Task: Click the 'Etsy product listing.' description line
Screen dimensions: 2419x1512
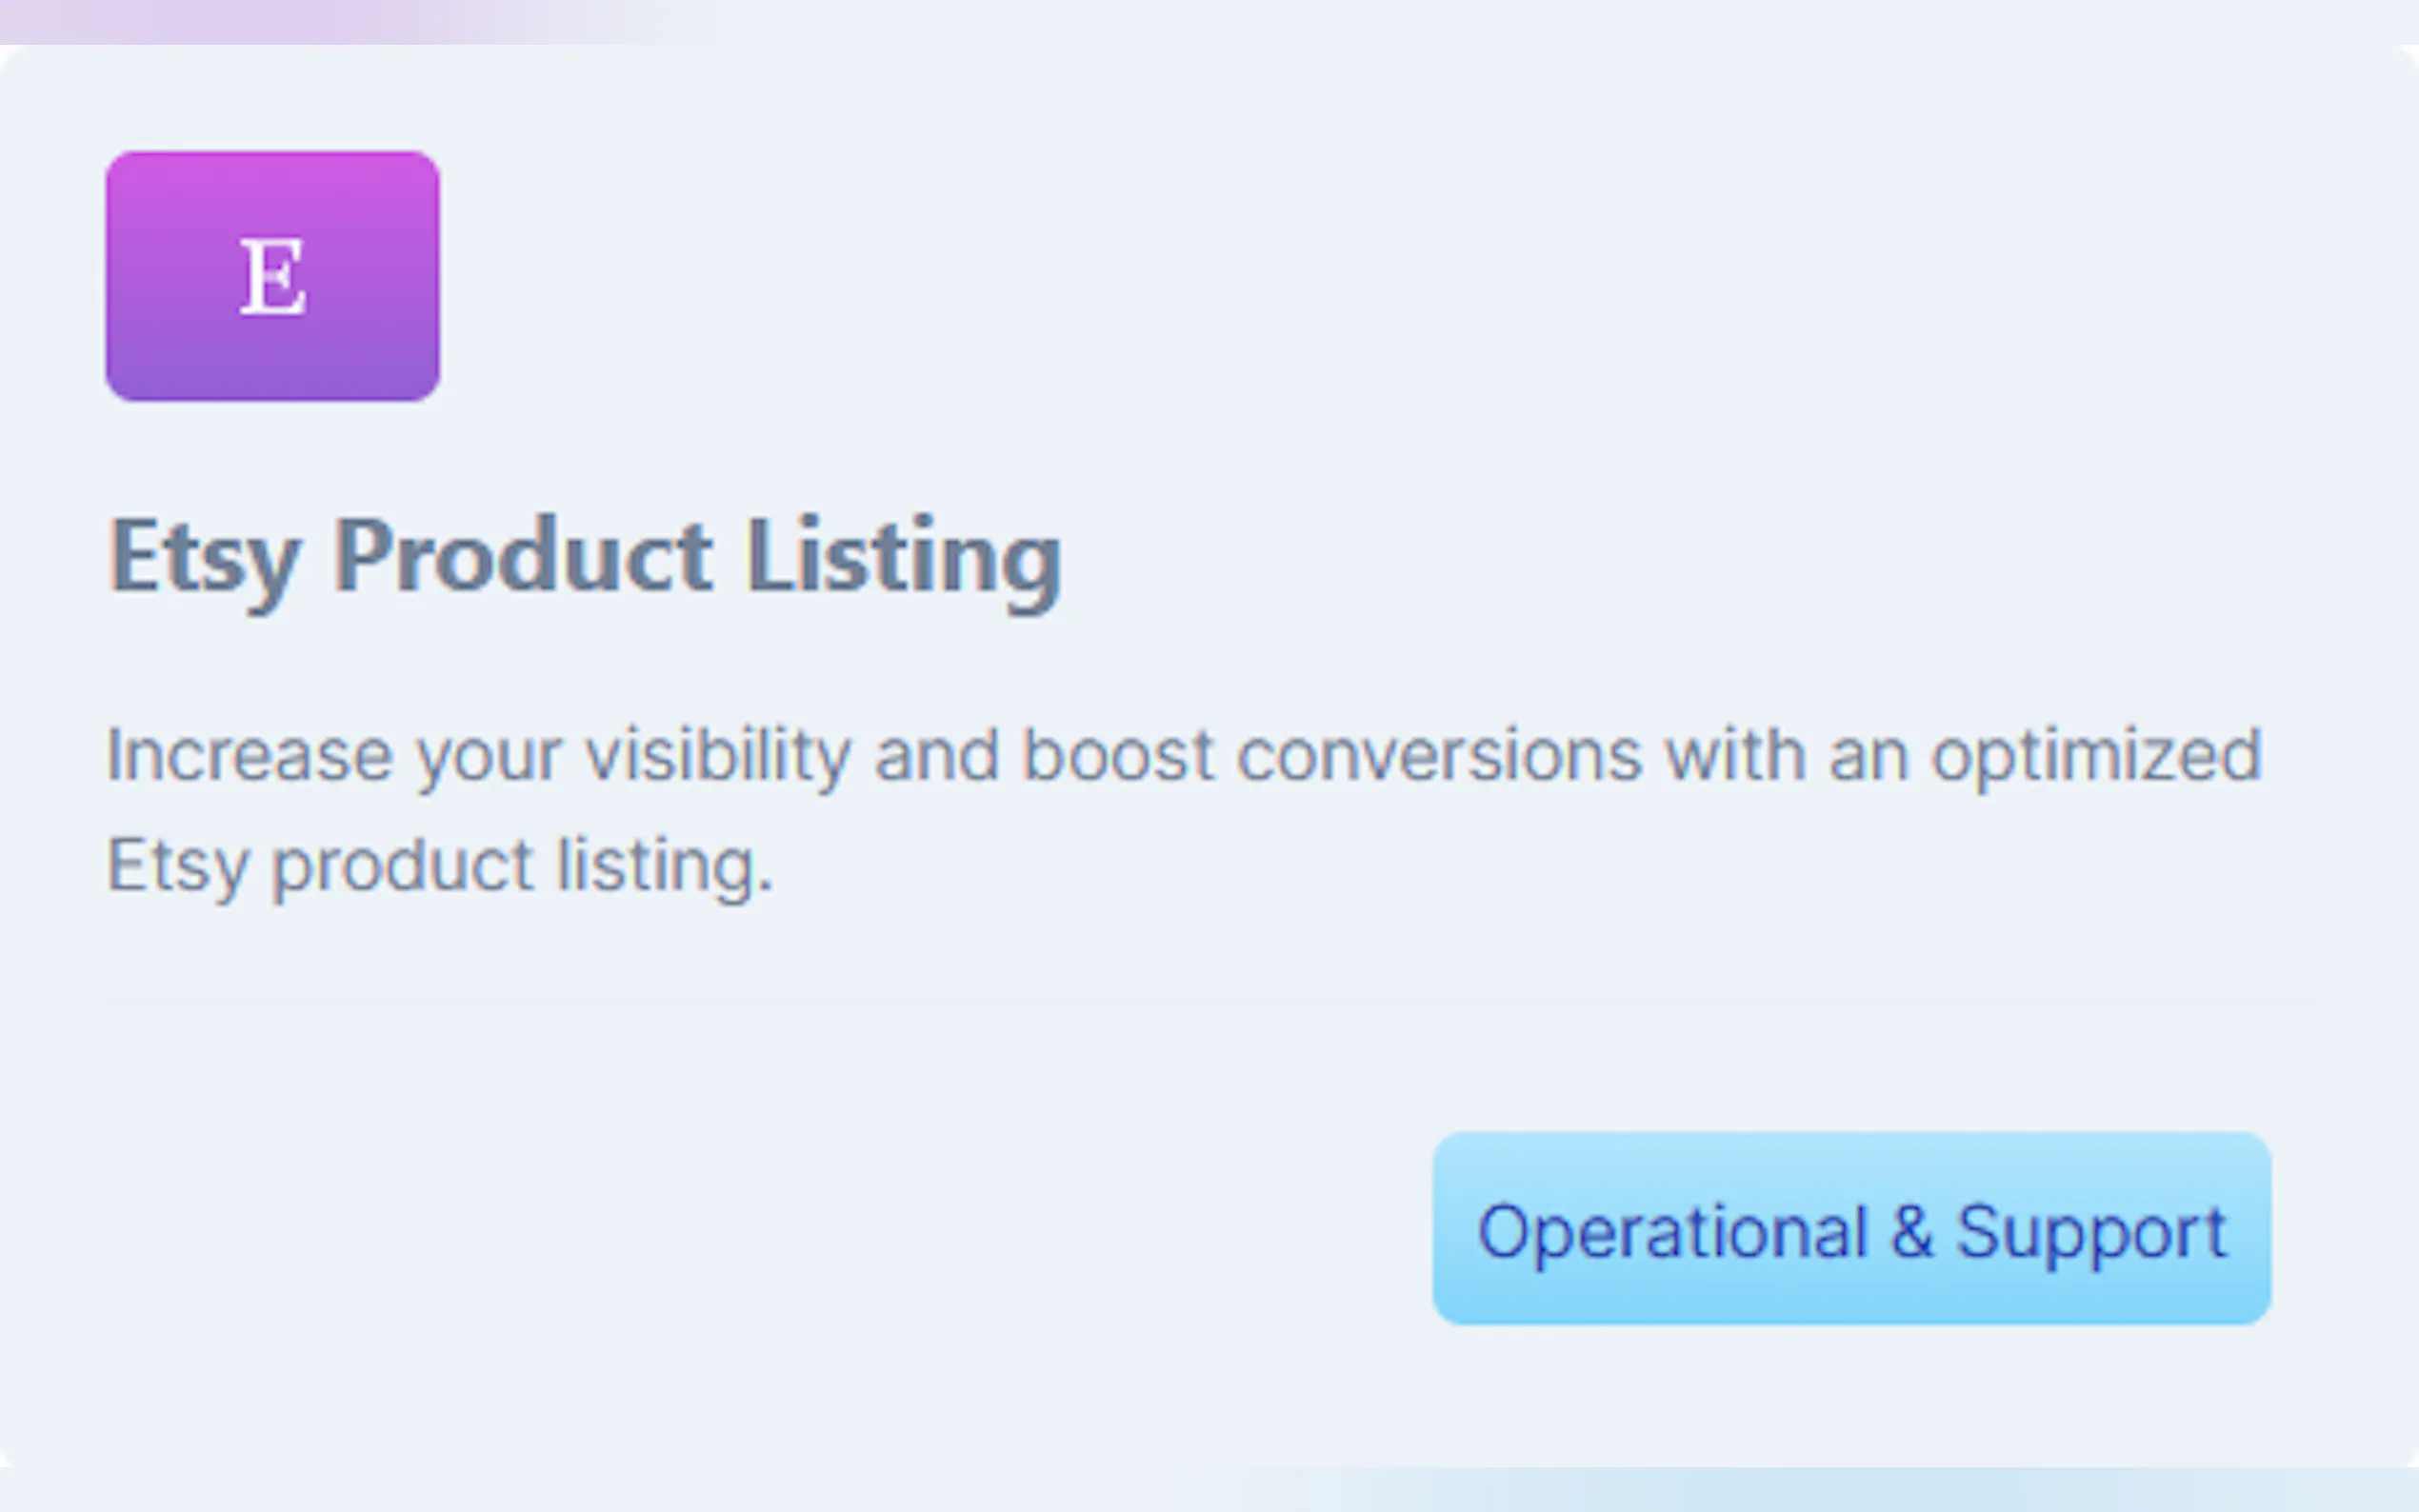Action: [x=440, y=865]
